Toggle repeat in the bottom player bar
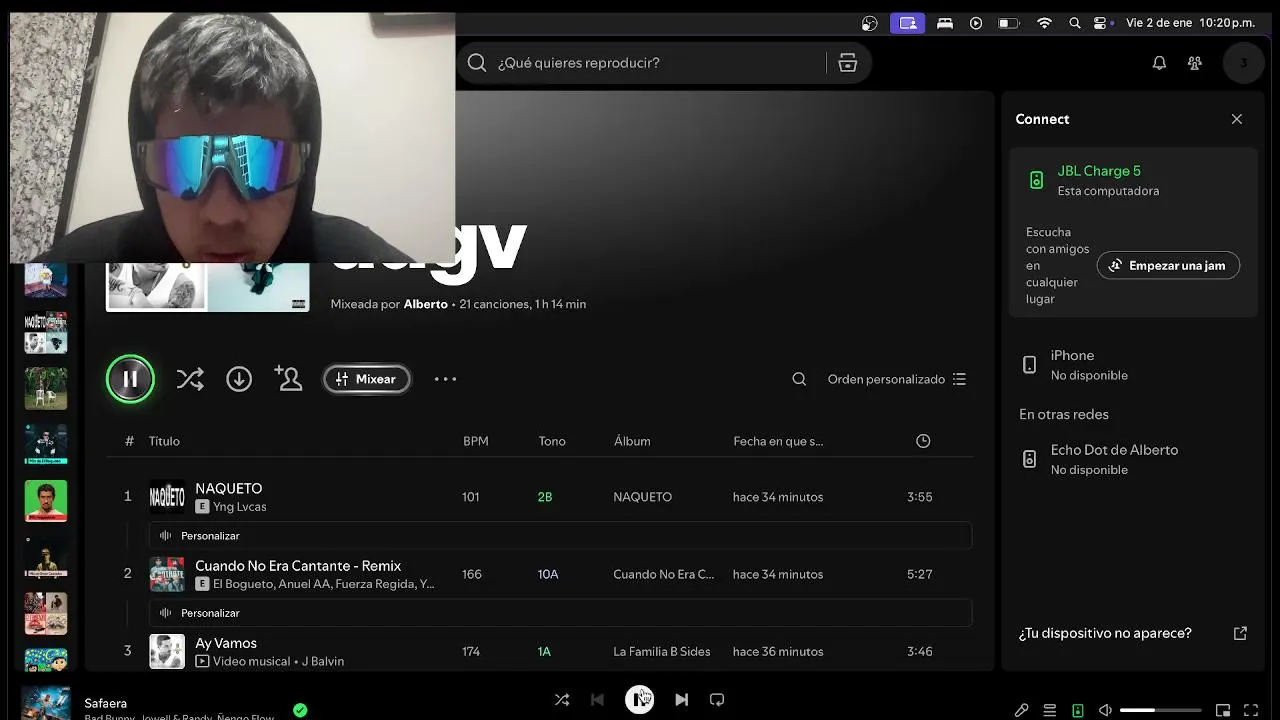This screenshot has width=1280, height=720. click(x=717, y=700)
